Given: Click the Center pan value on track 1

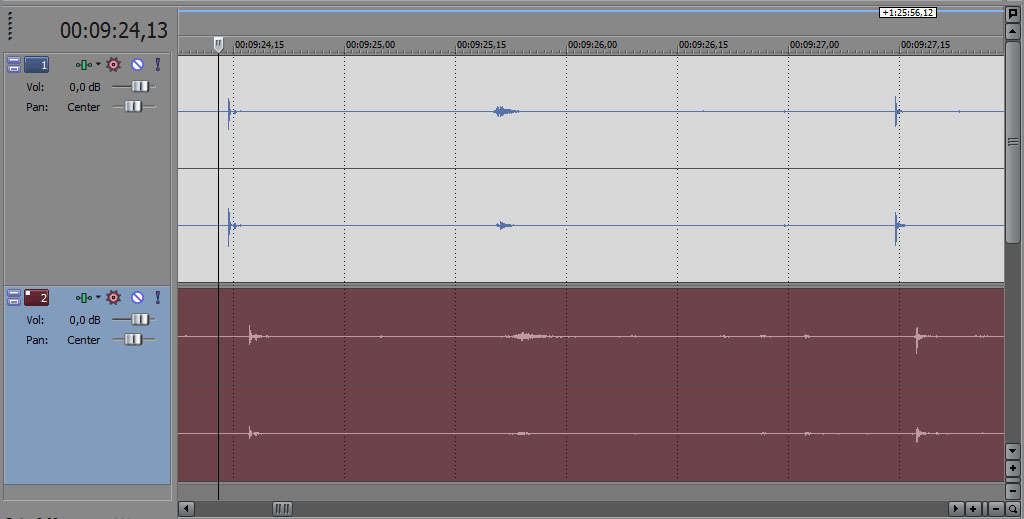Looking at the screenshot, I should tap(84, 107).
